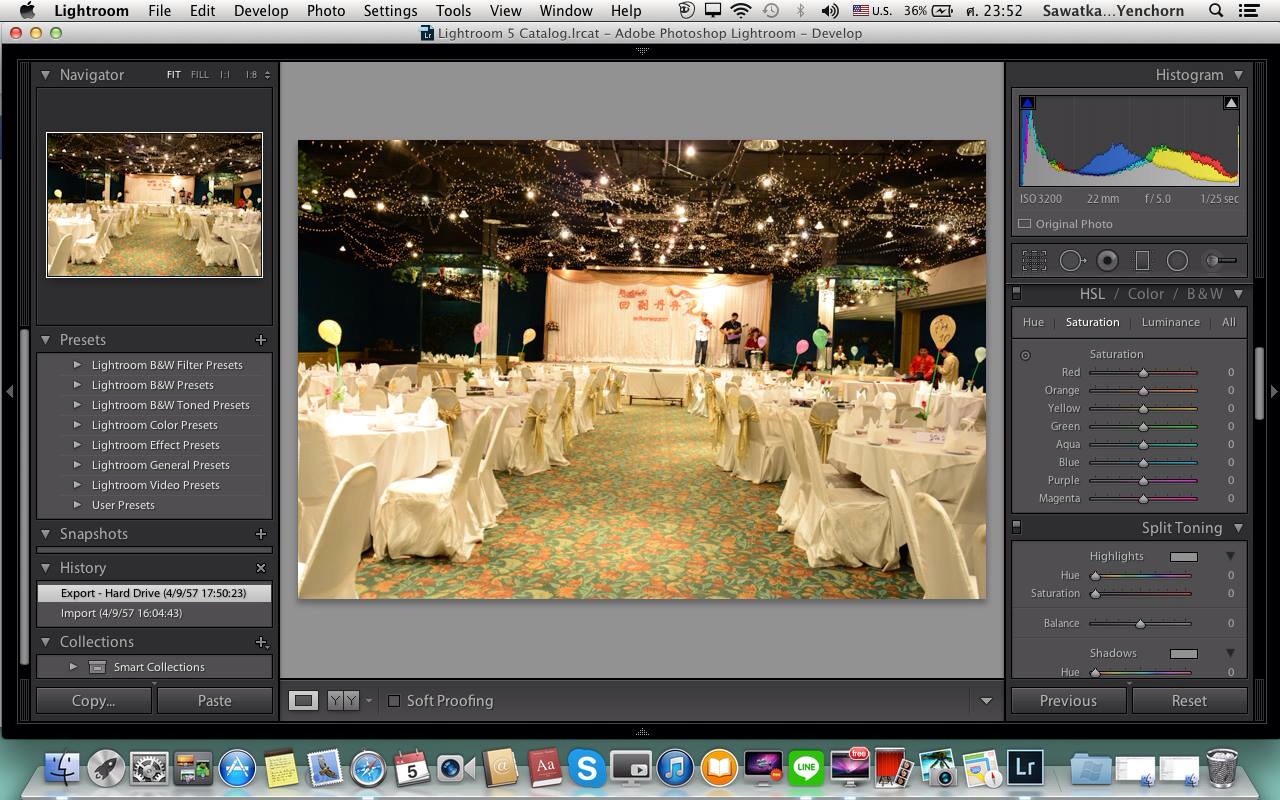Adjust the Red saturation slider
This screenshot has height=800, width=1280.
1143,372
